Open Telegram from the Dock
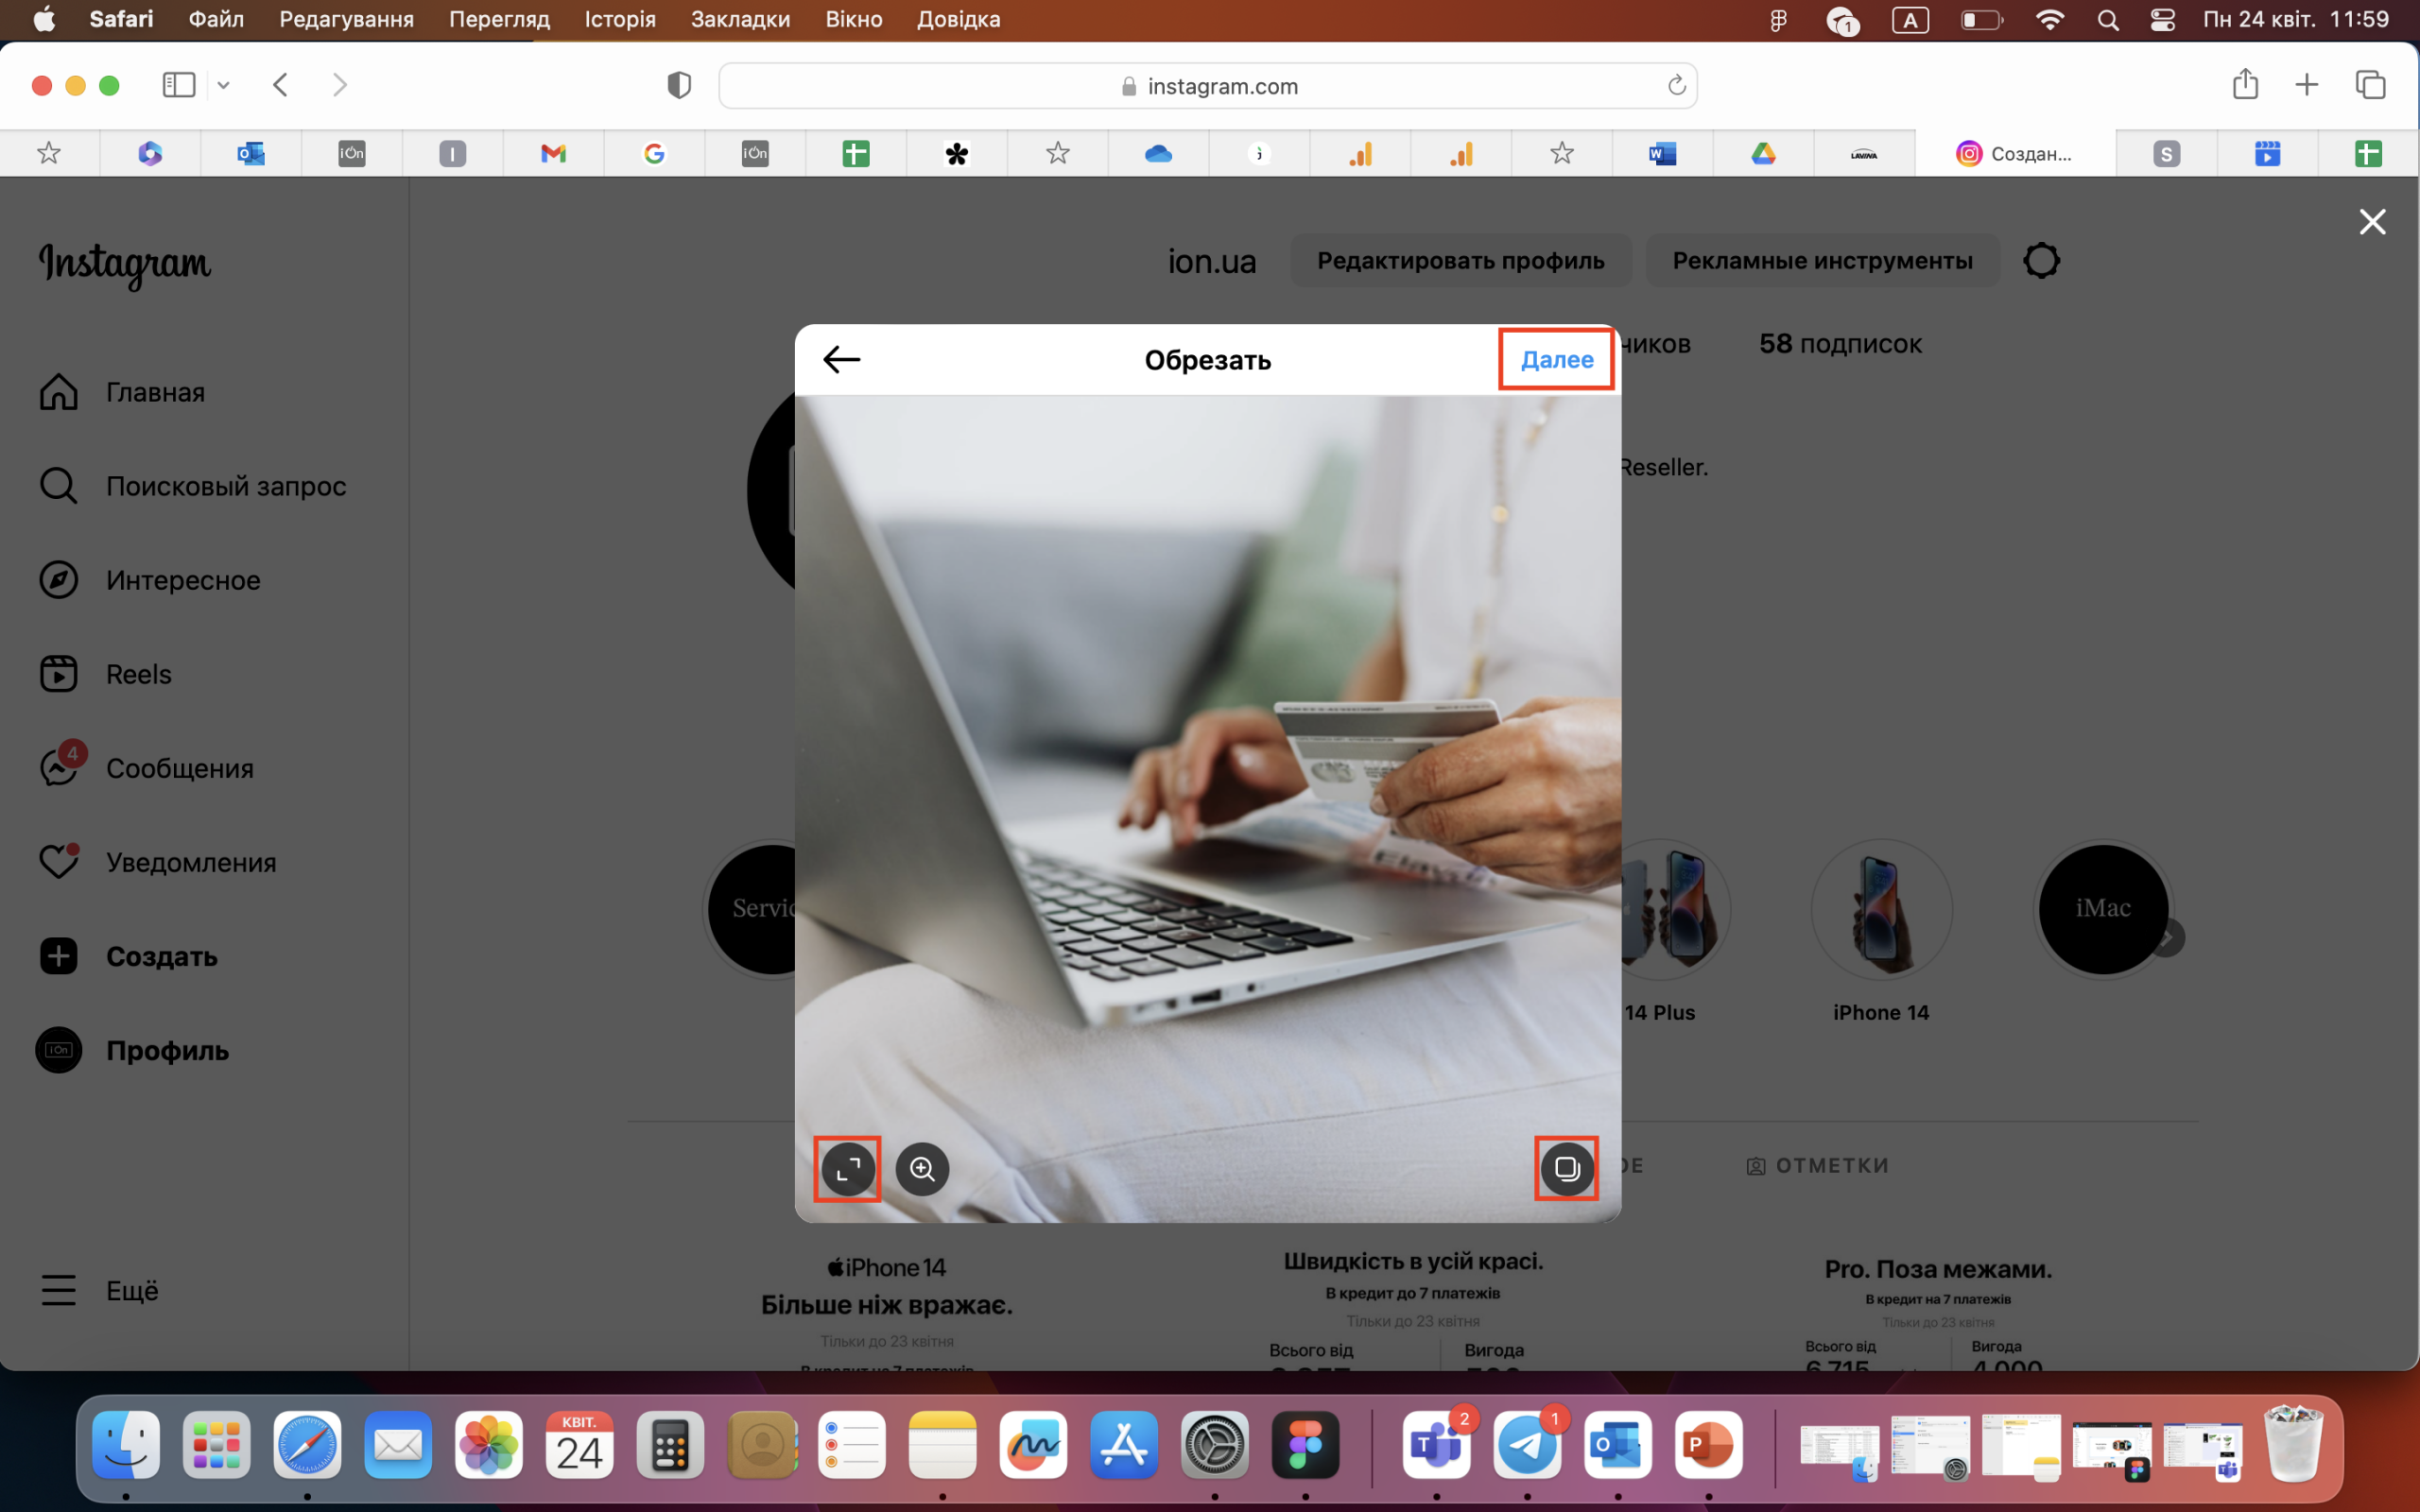 [1527, 1445]
